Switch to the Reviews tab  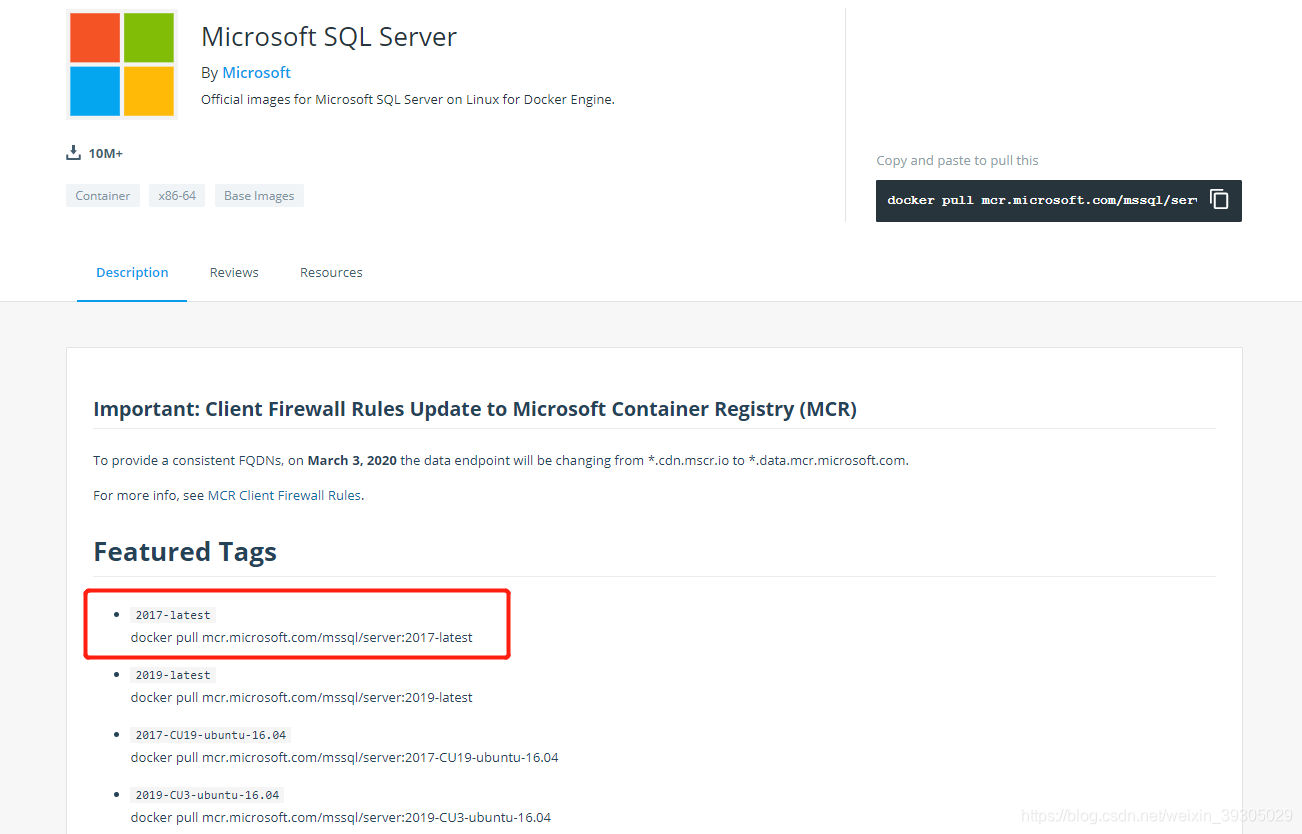tap(234, 272)
